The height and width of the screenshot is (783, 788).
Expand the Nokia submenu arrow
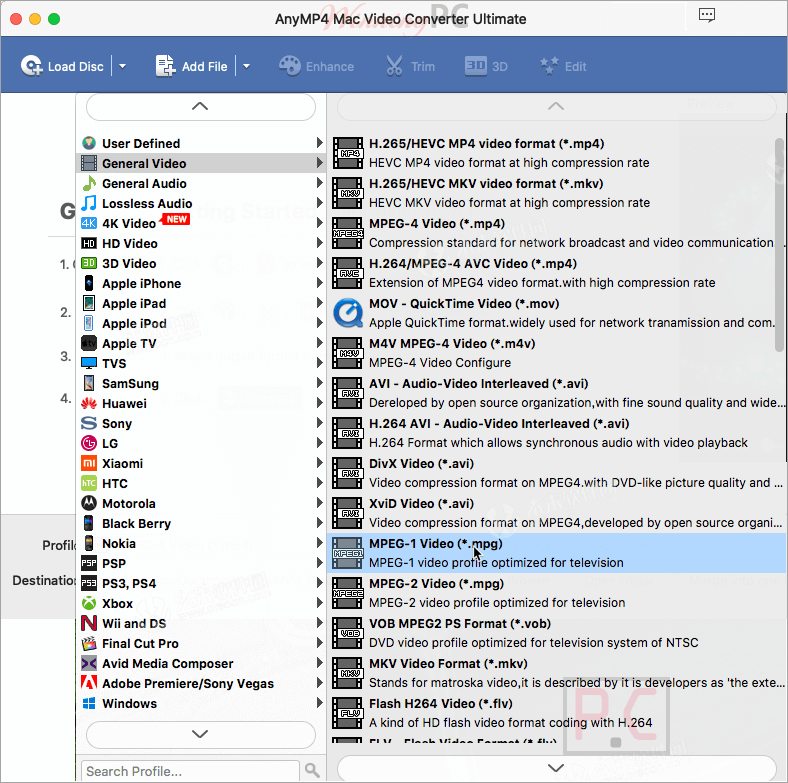point(319,543)
